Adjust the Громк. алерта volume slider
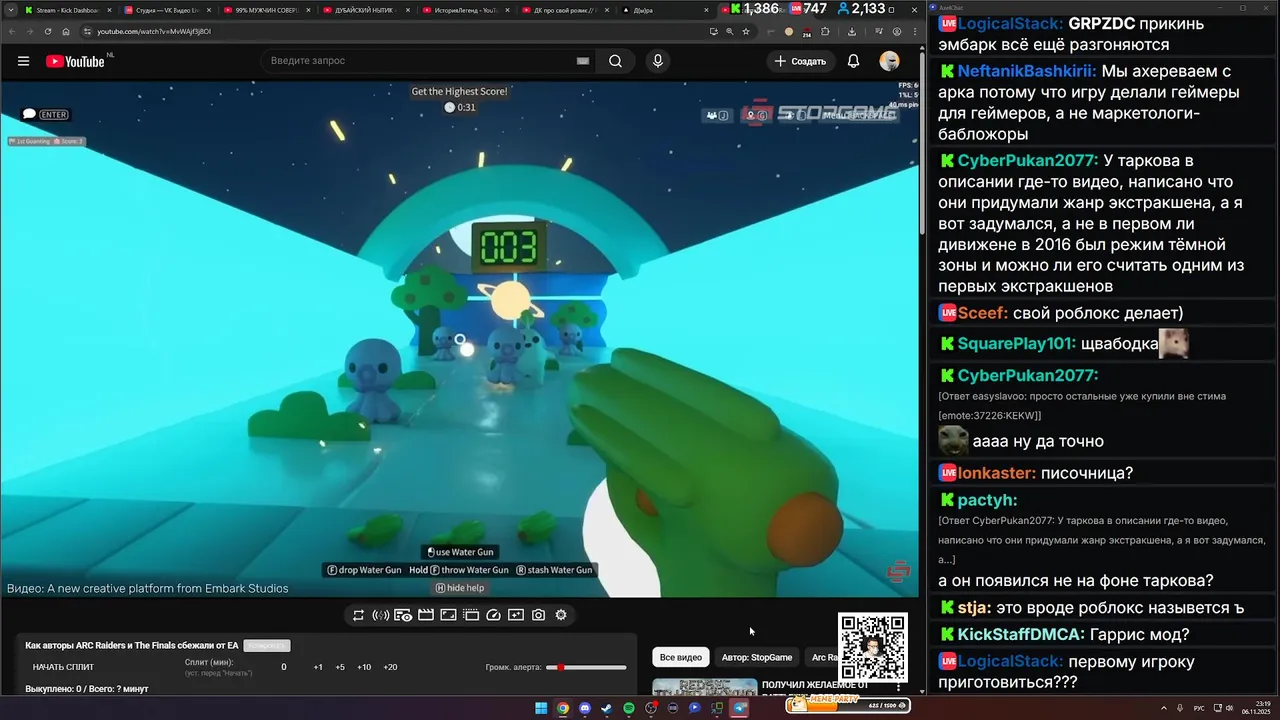 point(586,667)
